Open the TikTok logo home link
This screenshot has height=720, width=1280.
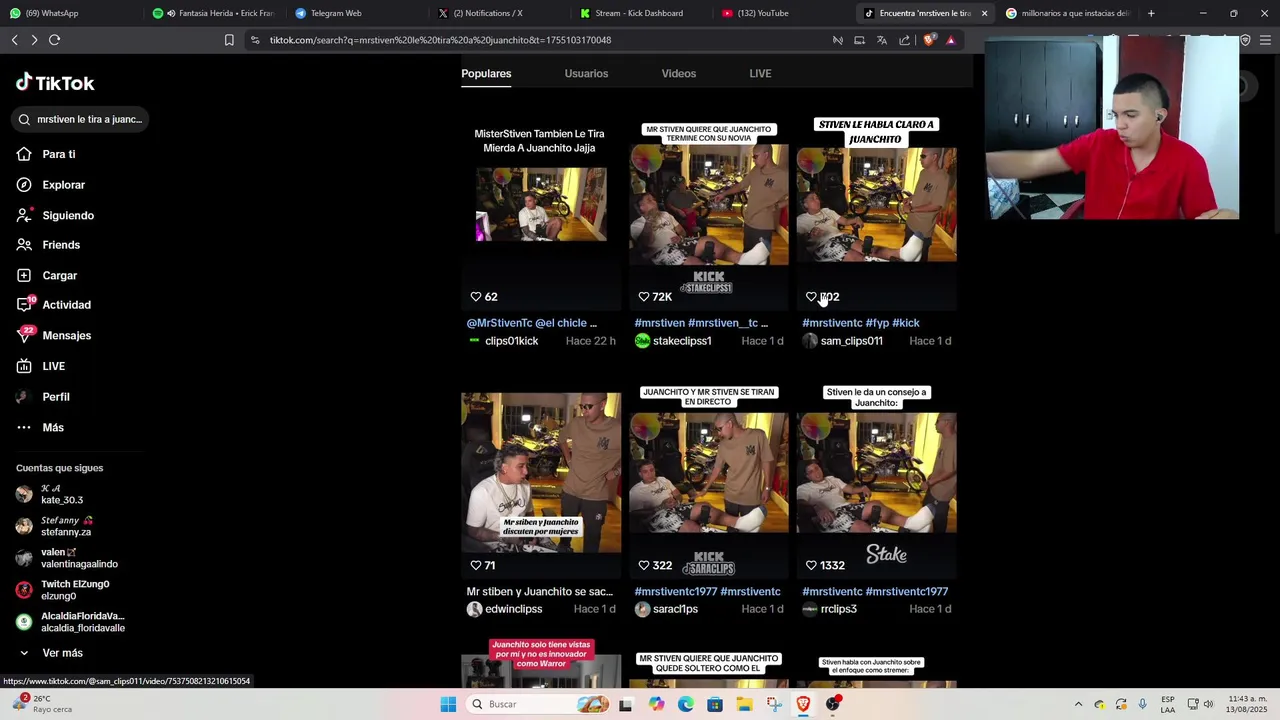point(55,83)
